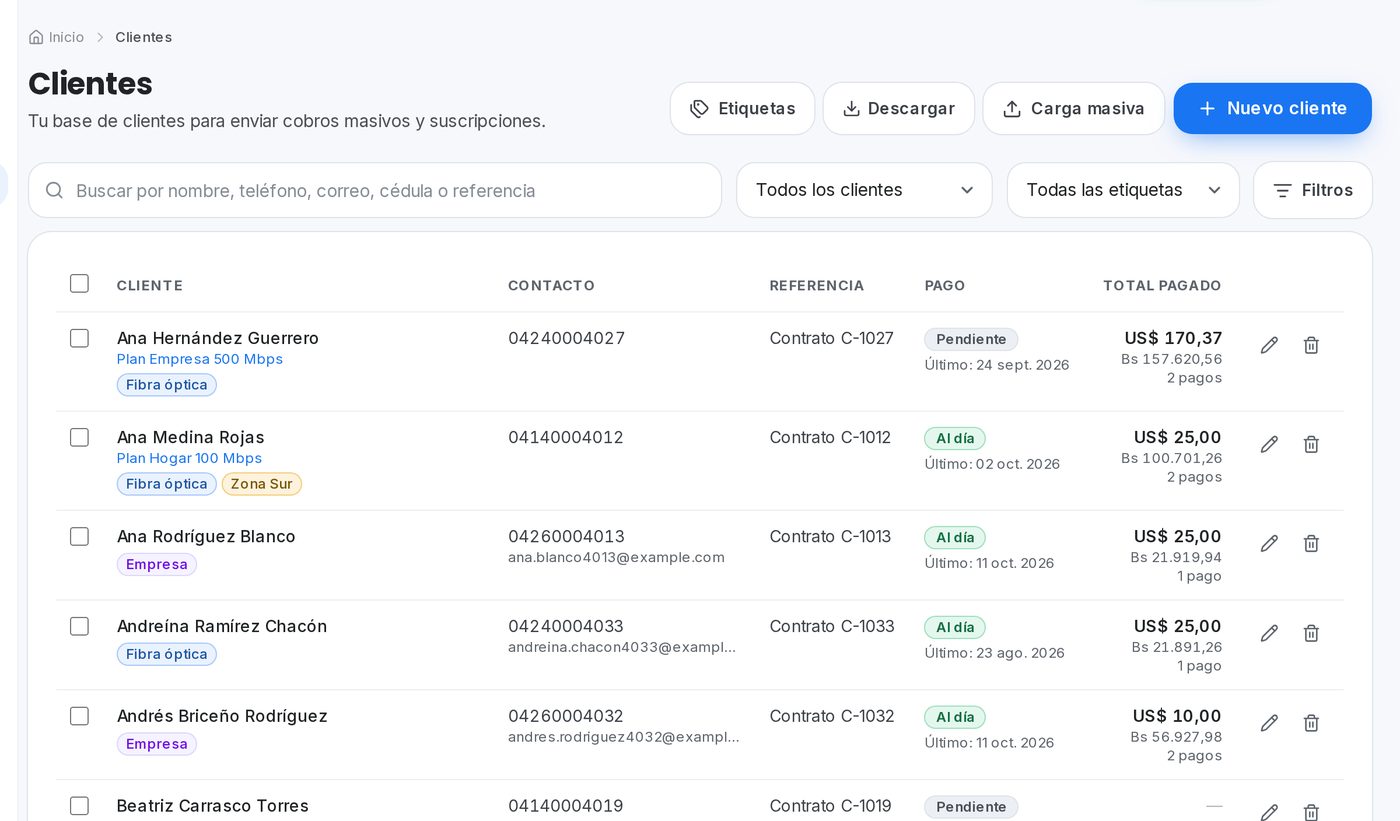1400x821 pixels.
Task: Edit Andreína Ramírez Chacón record
Action: 1269,633
